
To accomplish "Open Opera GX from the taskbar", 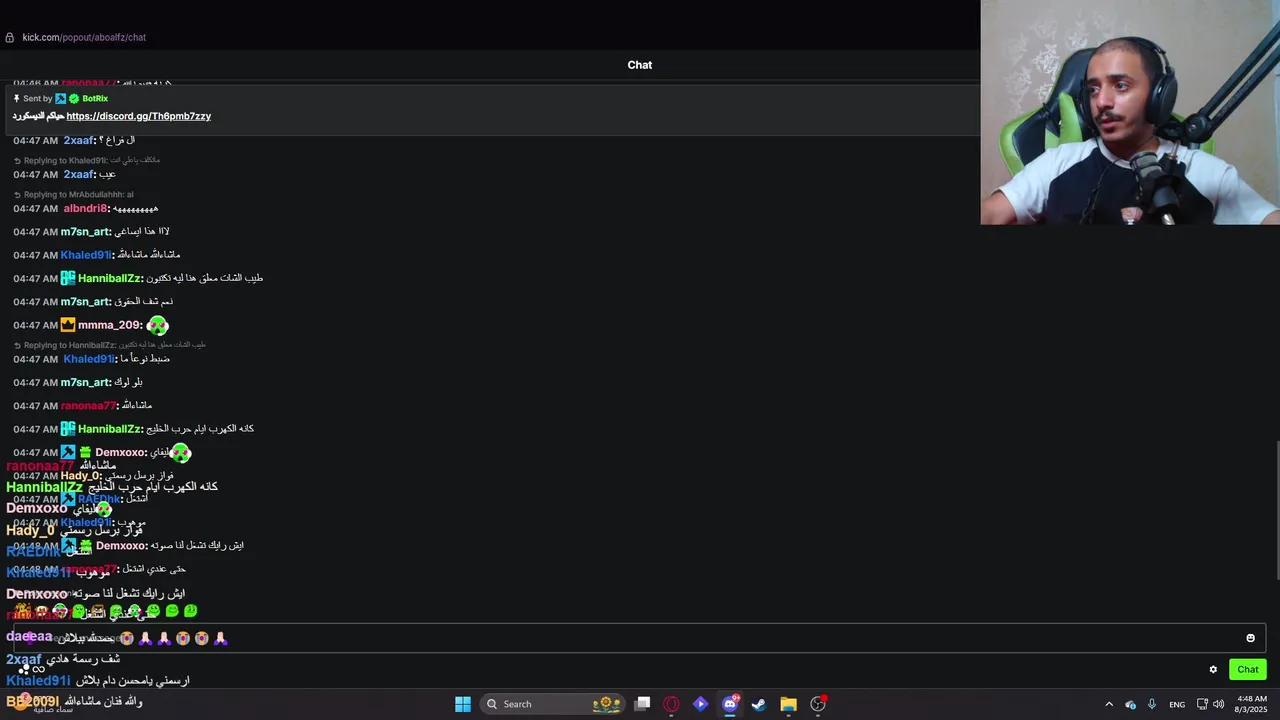I will (671, 704).
